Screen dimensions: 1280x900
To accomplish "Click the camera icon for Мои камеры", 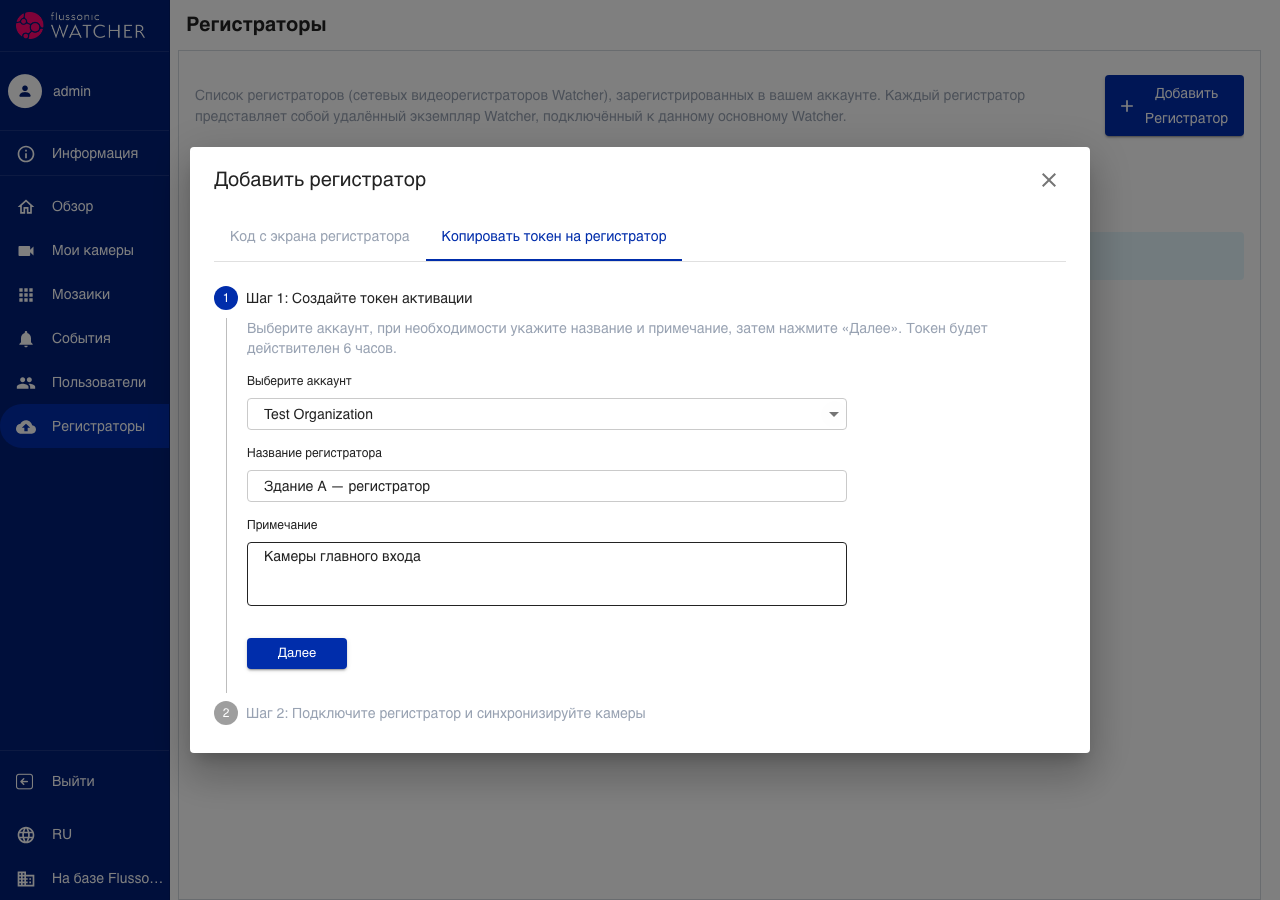I will click(x=26, y=251).
